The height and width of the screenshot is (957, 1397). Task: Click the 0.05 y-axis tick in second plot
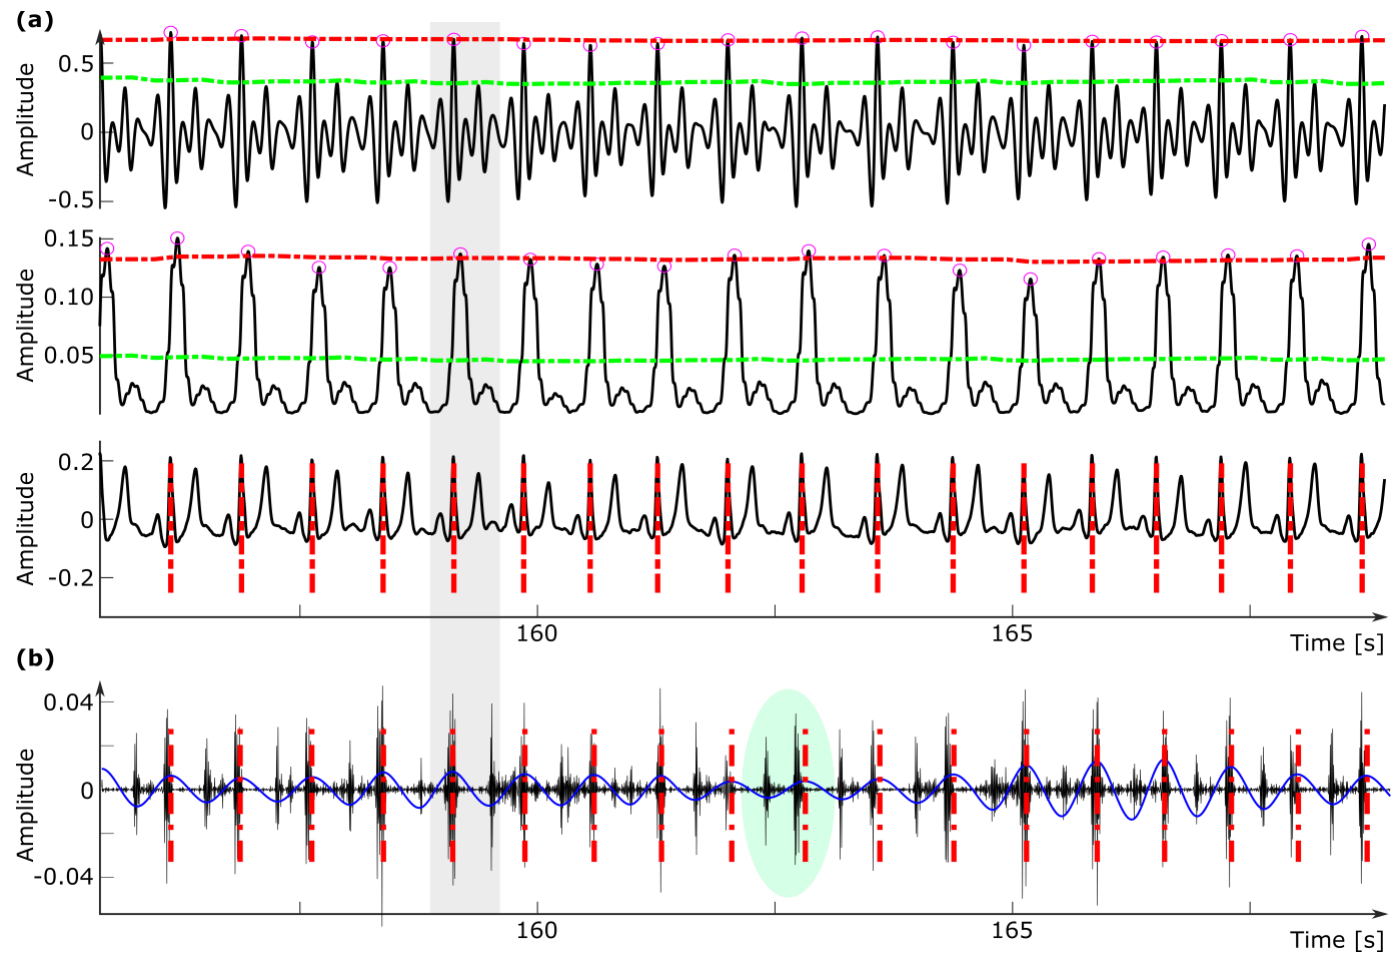coord(69,356)
